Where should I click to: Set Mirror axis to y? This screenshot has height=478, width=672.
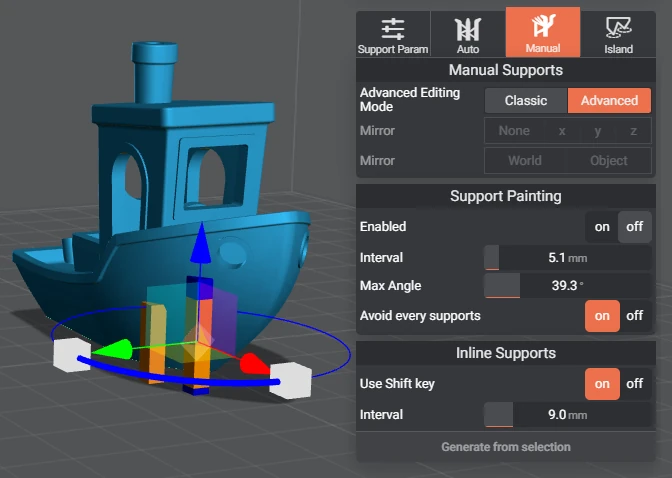[597, 131]
